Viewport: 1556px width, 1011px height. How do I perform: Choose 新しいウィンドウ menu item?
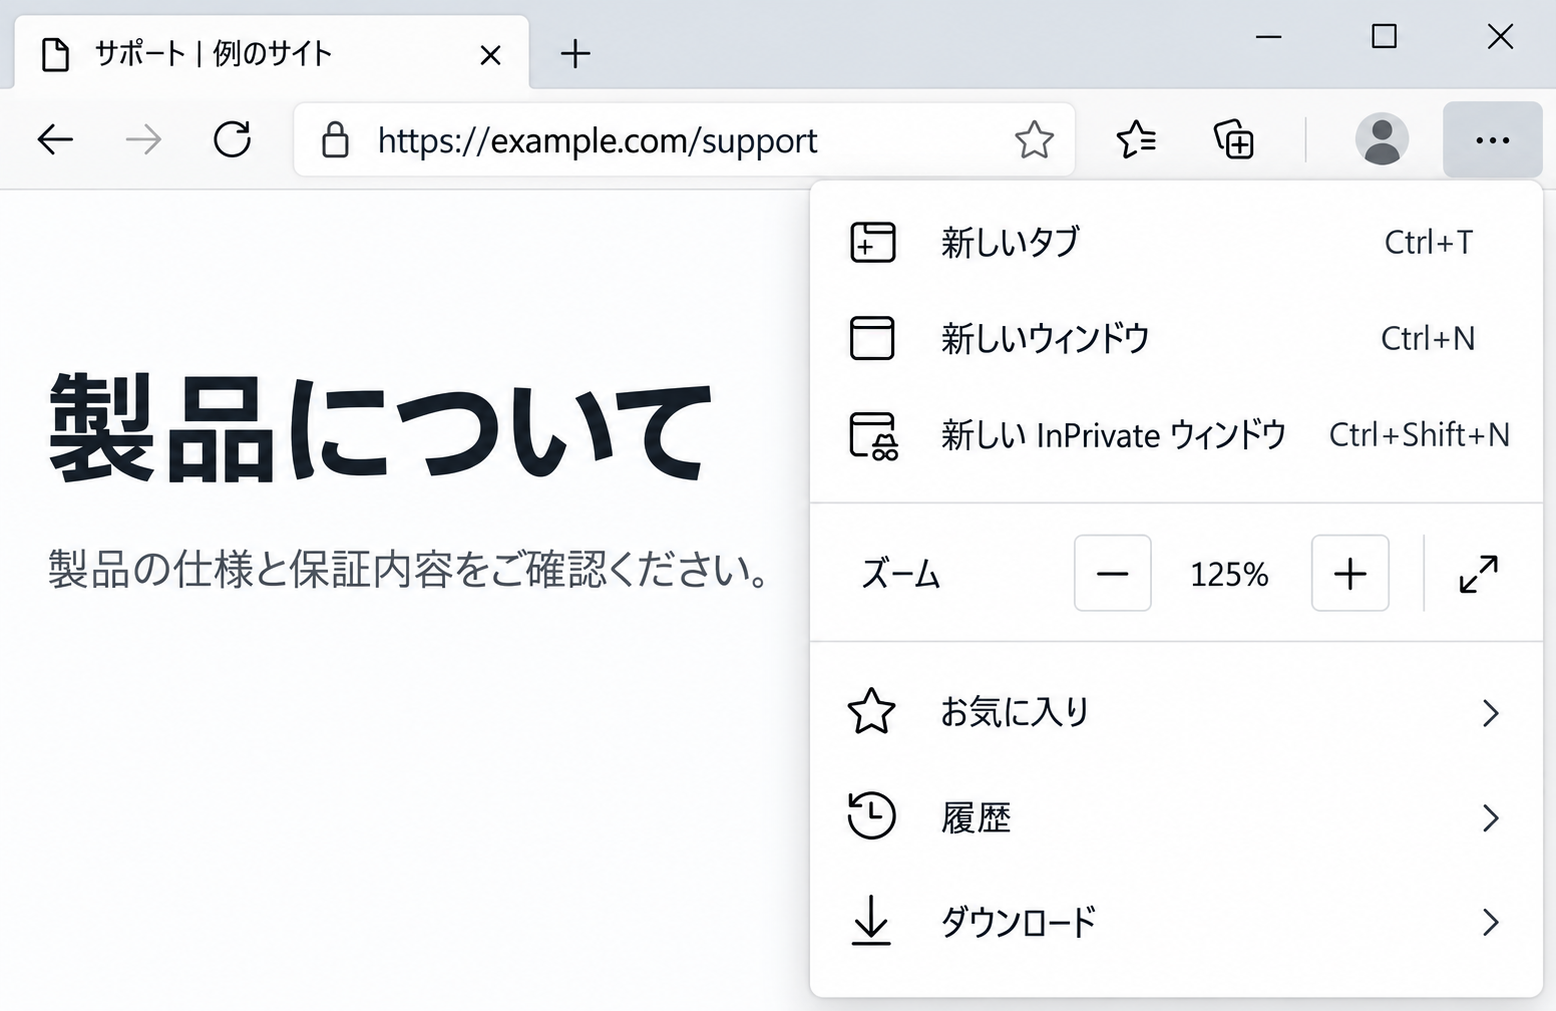(x=1176, y=338)
